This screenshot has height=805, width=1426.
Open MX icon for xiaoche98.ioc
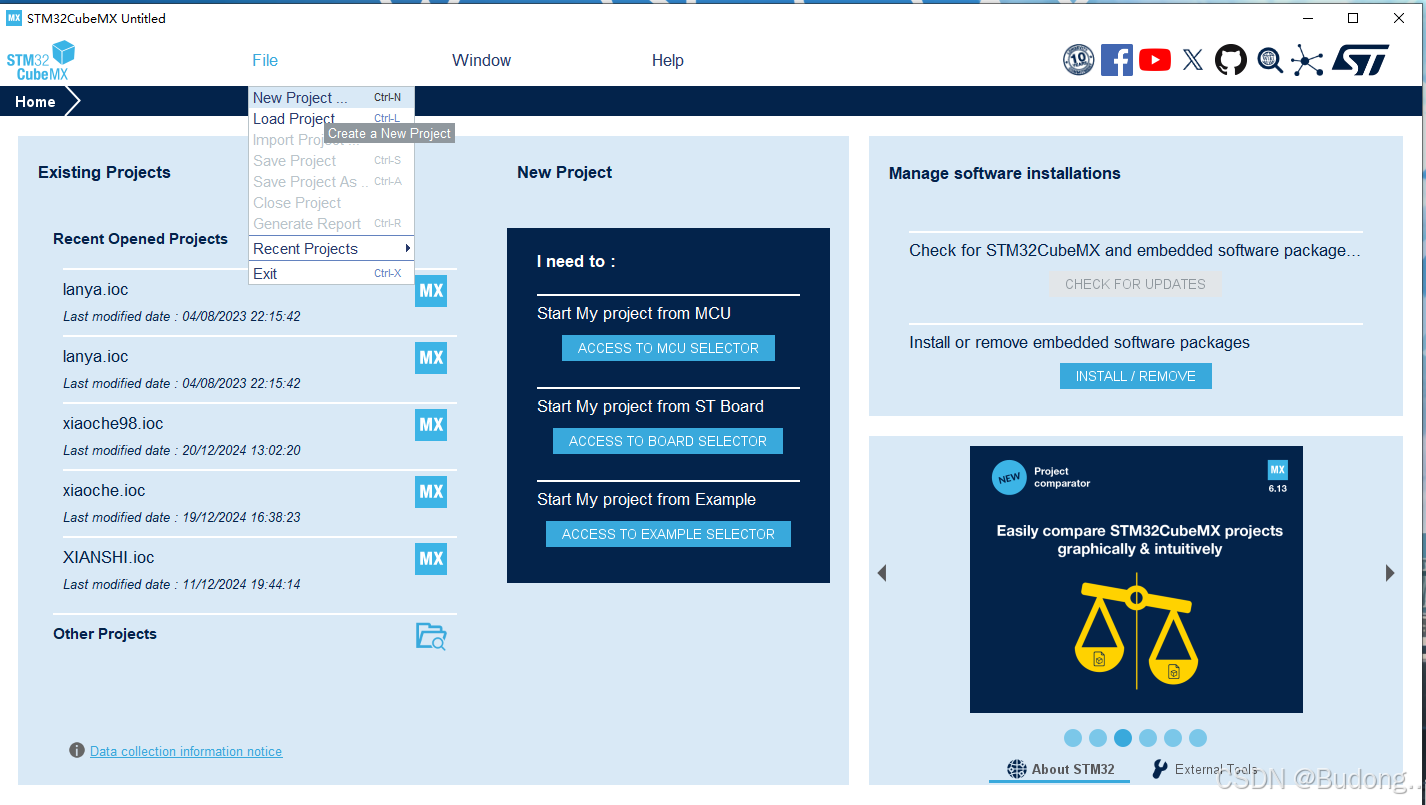click(x=431, y=425)
